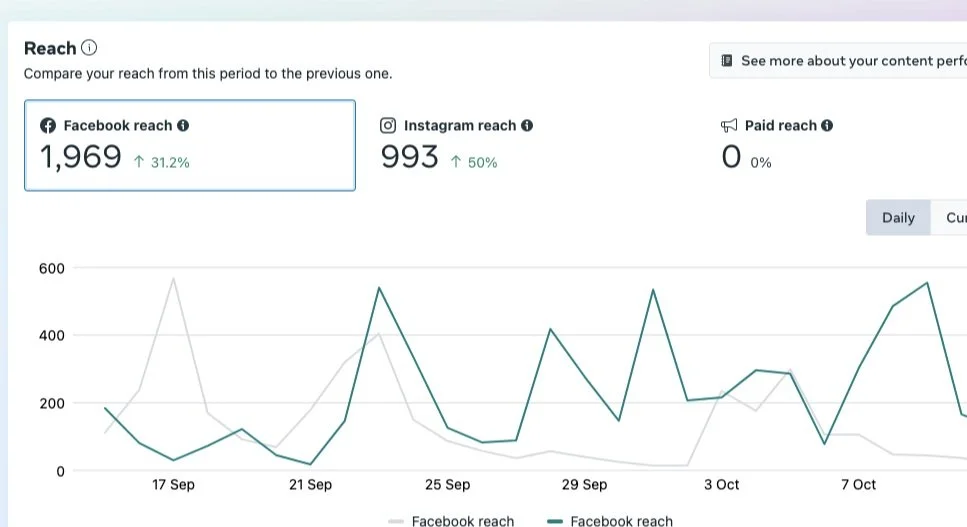Screen dimensions: 967x527
Task: Switch chart to Cumulative view
Action: (949, 218)
